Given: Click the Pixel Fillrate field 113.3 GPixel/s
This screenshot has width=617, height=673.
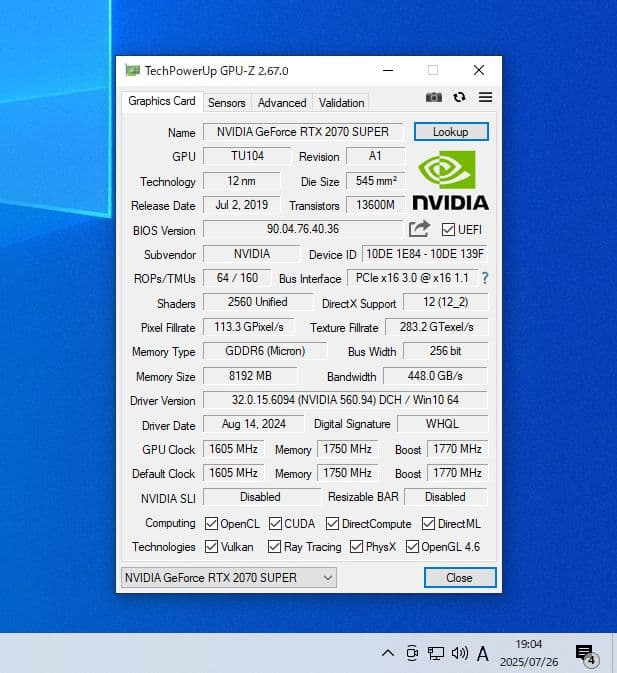Looking at the screenshot, I should [x=249, y=327].
